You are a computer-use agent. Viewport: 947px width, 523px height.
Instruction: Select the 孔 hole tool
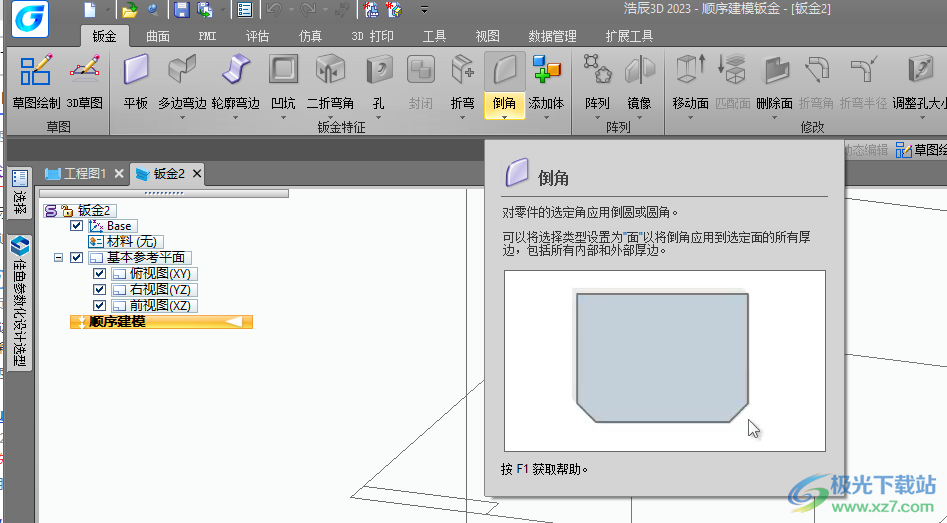[x=379, y=82]
